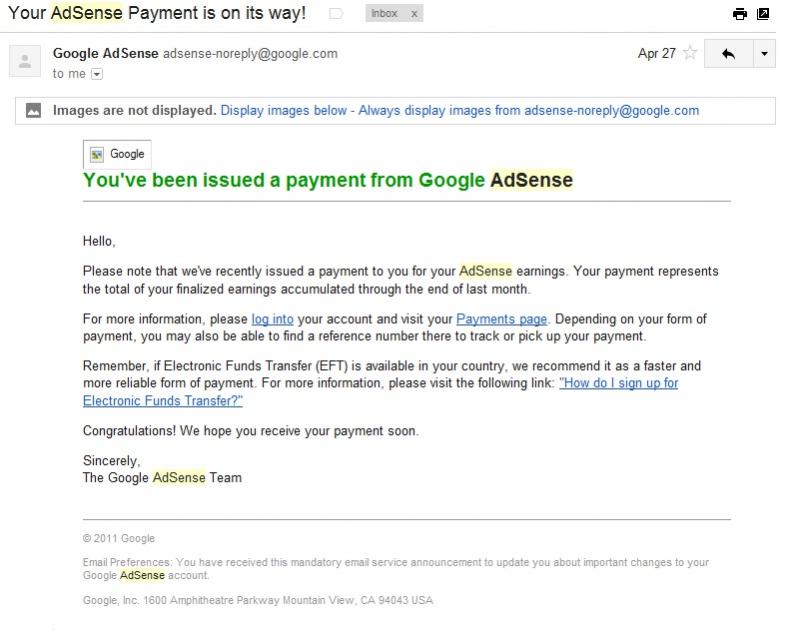Star this AdSense email
Viewport: 790px width, 636px height.
coord(690,52)
